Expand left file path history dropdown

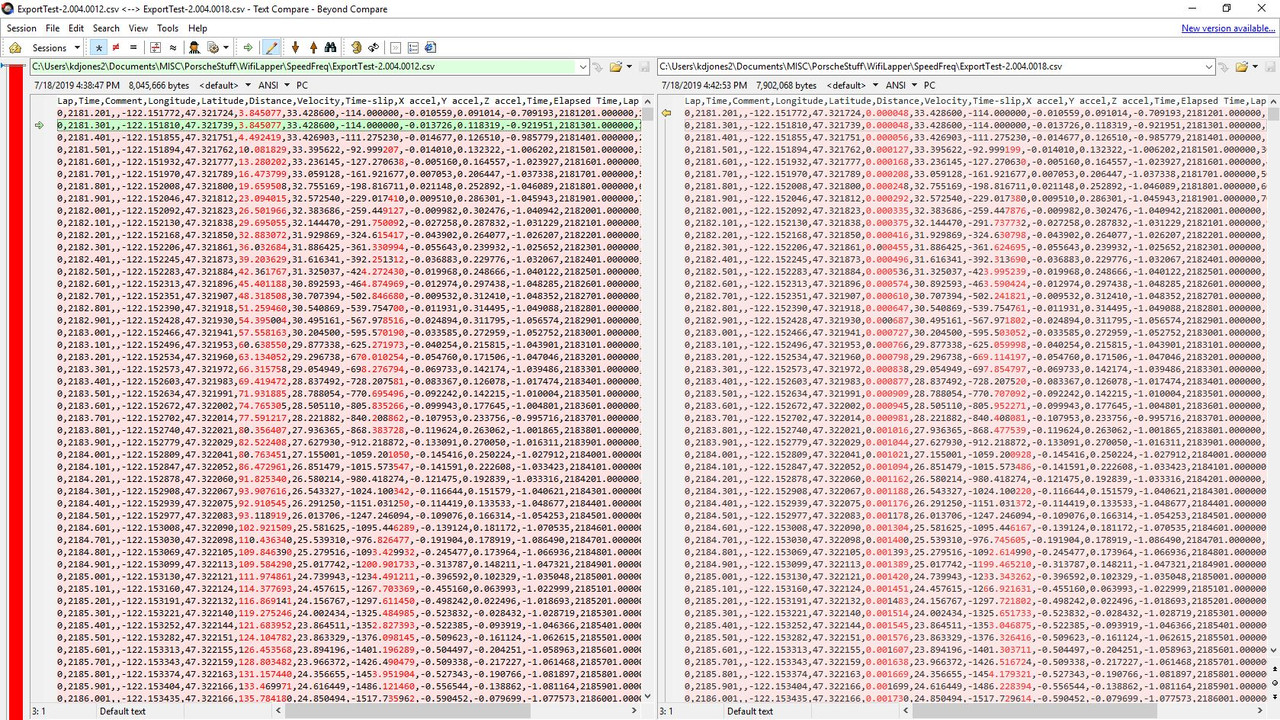[583, 66]
